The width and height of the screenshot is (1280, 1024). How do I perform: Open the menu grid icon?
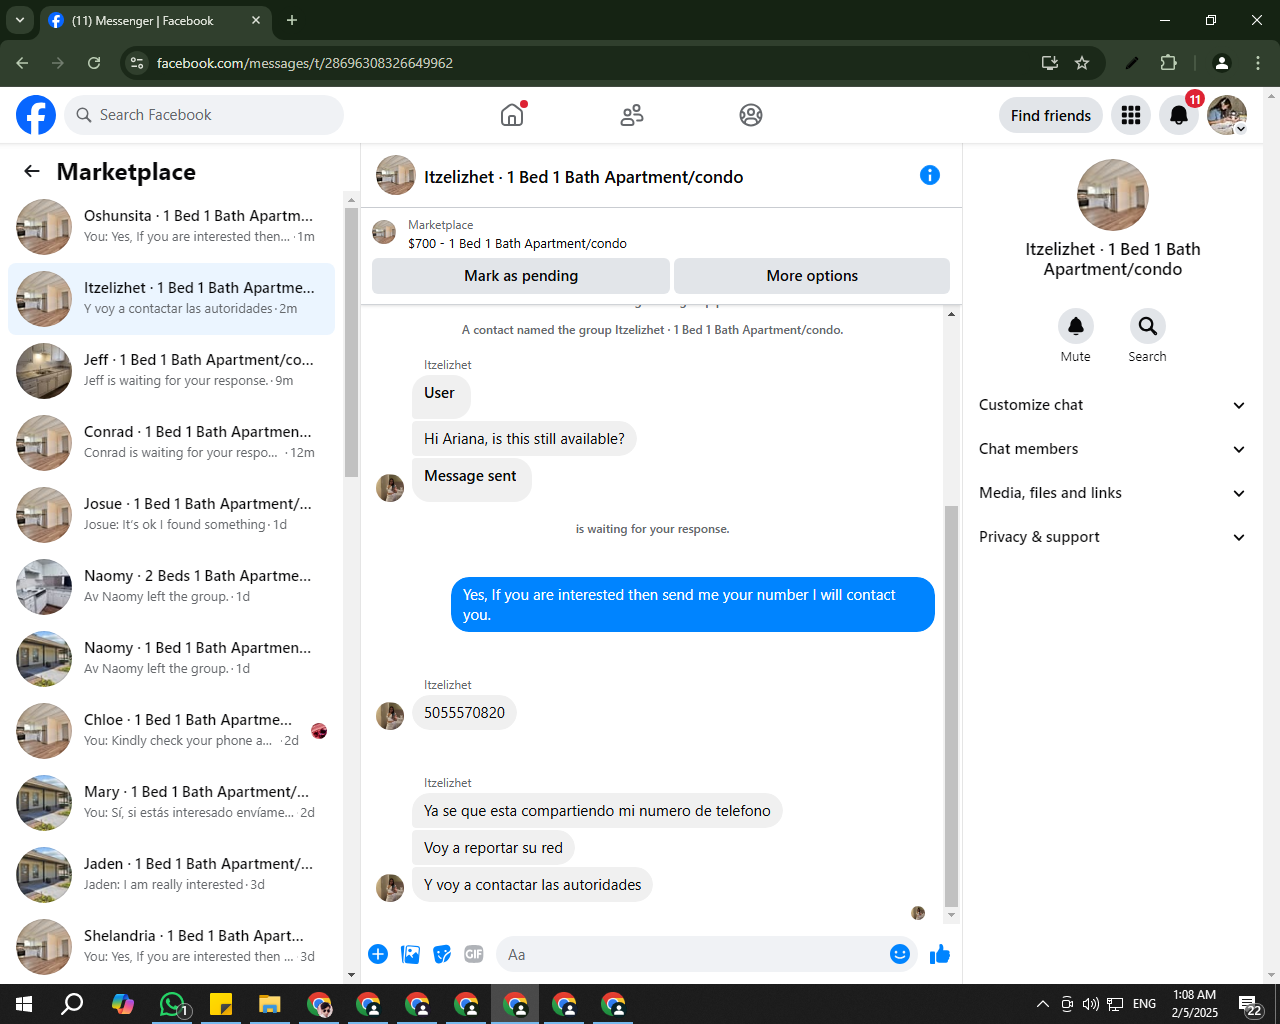tap(1131, 115)
